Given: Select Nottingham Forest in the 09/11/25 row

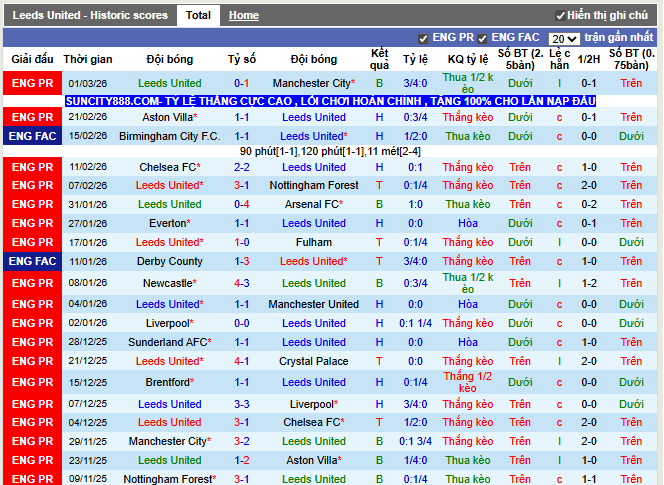Looking at the screenshot, I should 169,479.
